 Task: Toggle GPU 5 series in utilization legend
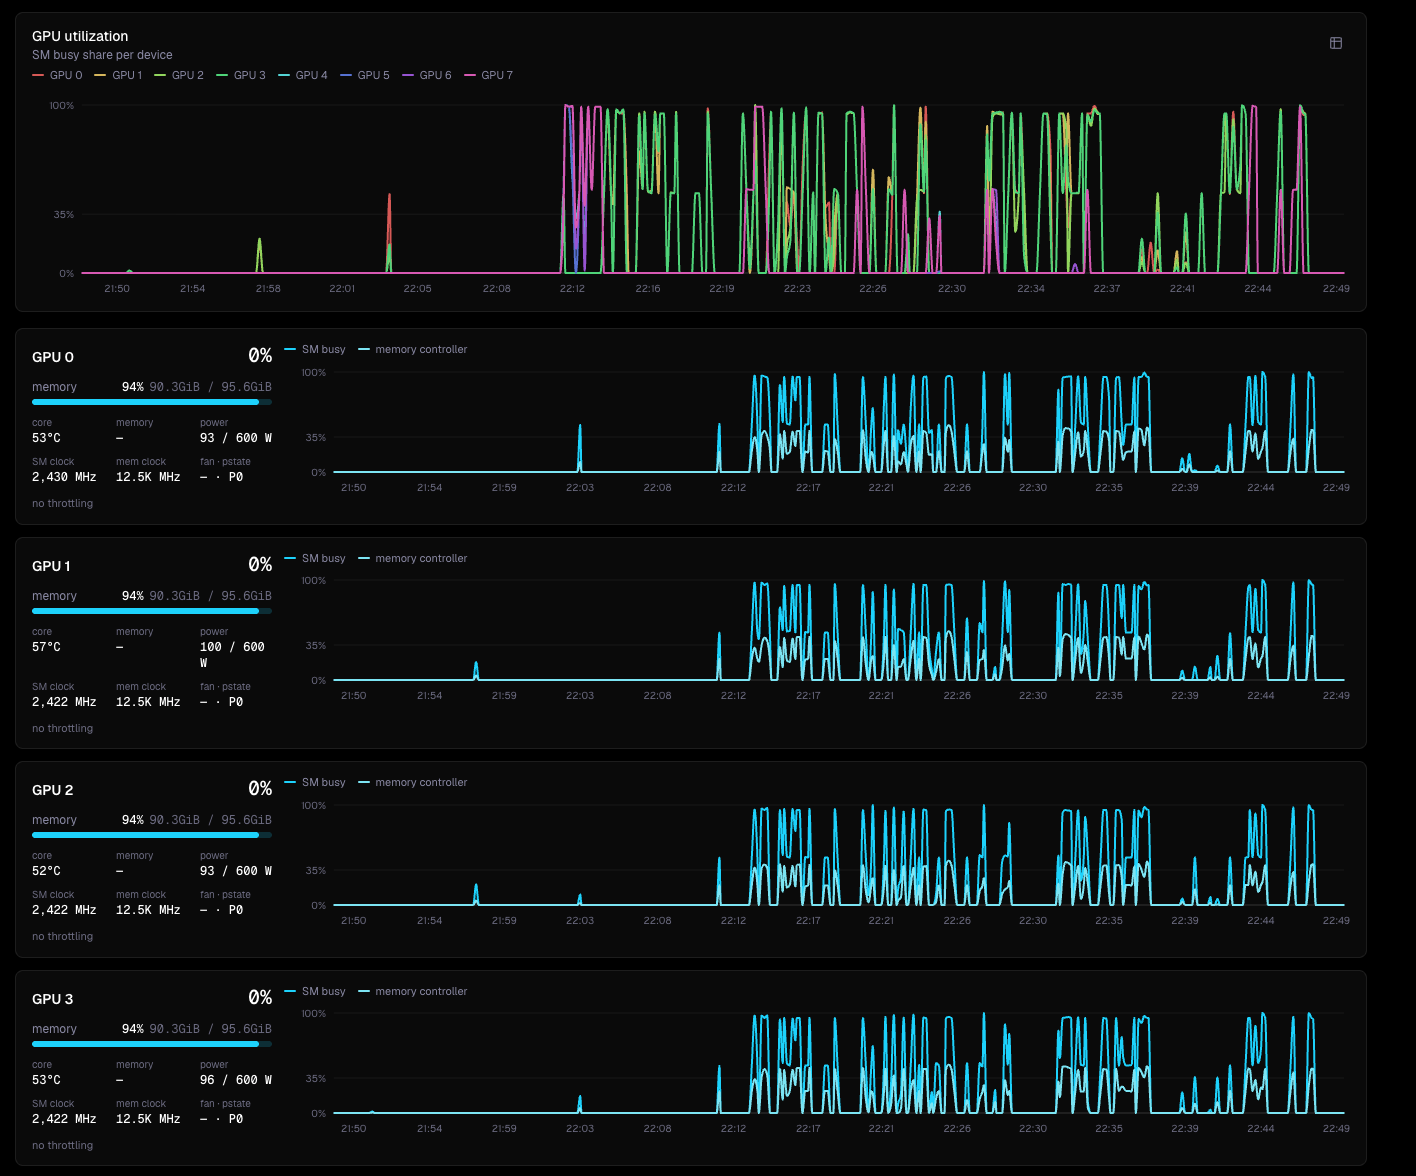pyautogui.click(x=365, y=75)
